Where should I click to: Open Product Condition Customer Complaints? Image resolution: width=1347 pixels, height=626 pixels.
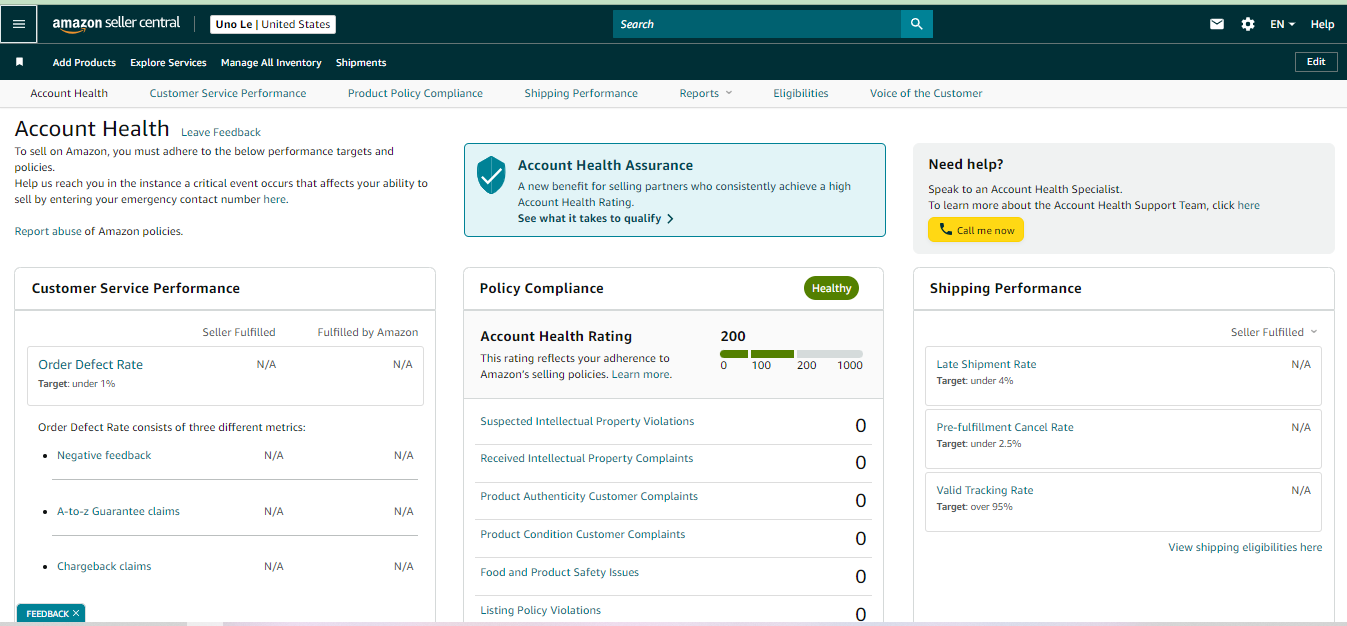583,534
